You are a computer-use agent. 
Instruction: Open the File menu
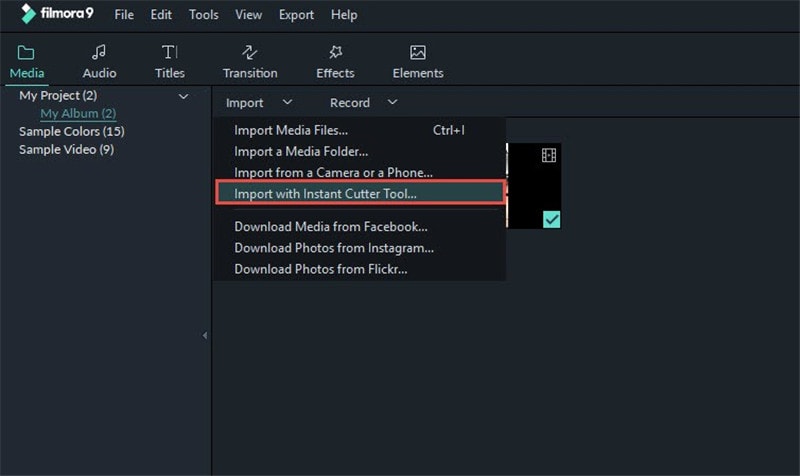(124, 15)
